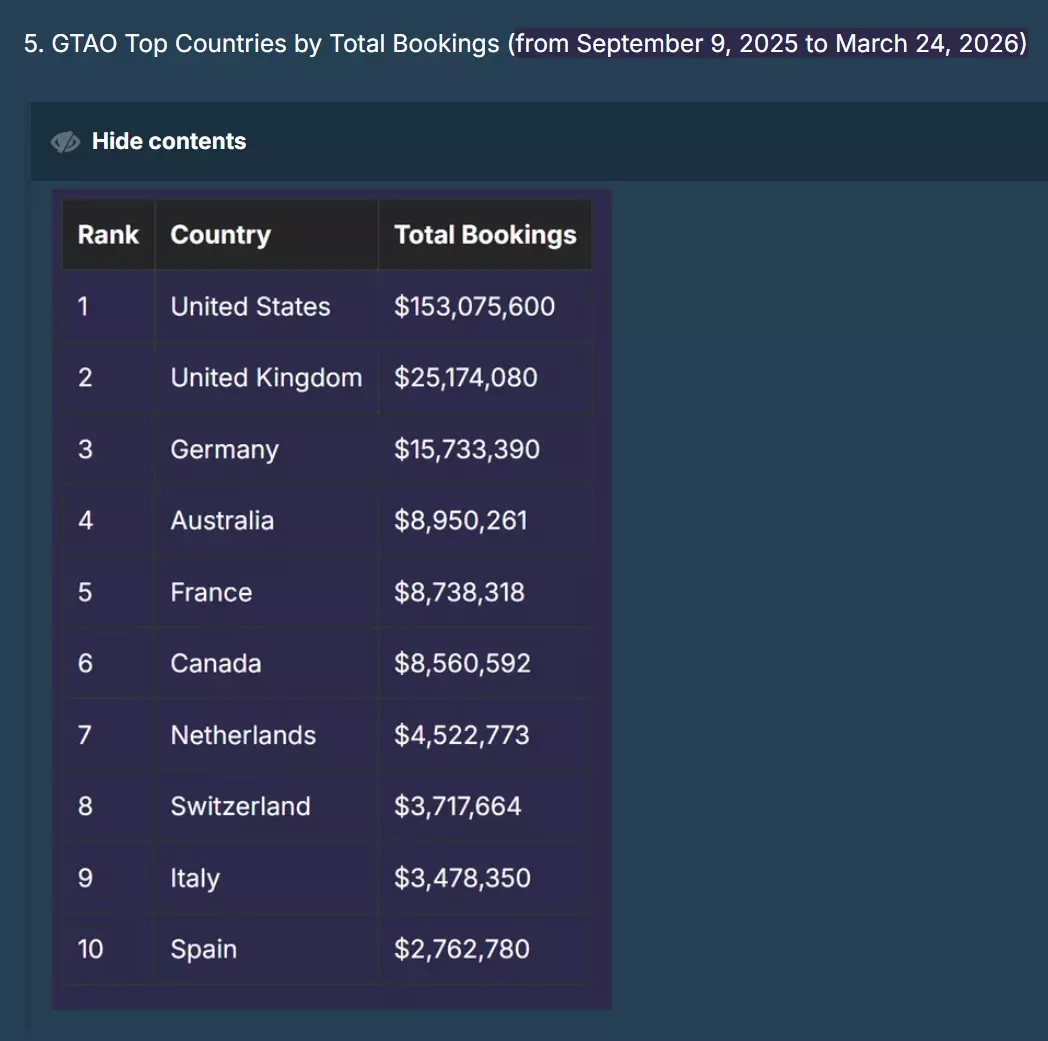Click on Australia in the table
This screenshot has width=1048, height=1041.
coord(222,520)
